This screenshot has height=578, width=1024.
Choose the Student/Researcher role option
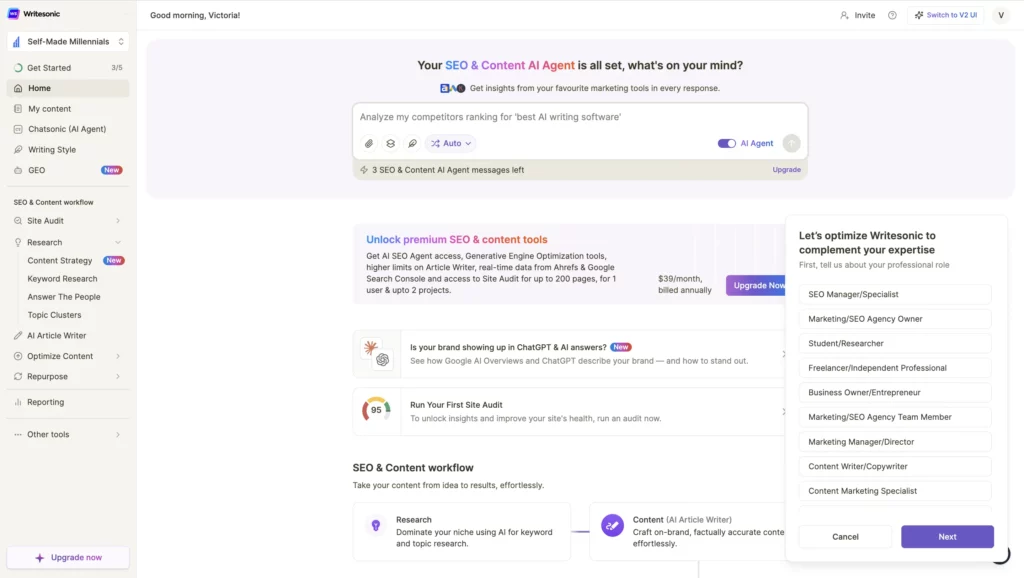pyautogui.click(x=894, y=342)
